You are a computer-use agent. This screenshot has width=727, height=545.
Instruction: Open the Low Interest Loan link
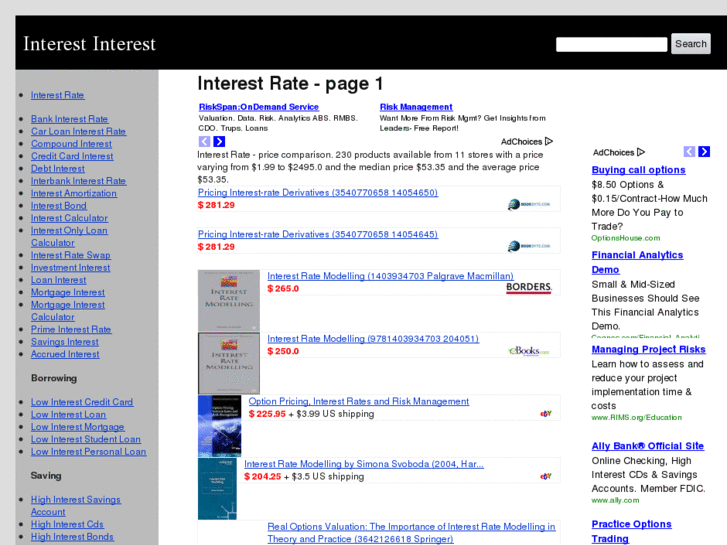68,415
